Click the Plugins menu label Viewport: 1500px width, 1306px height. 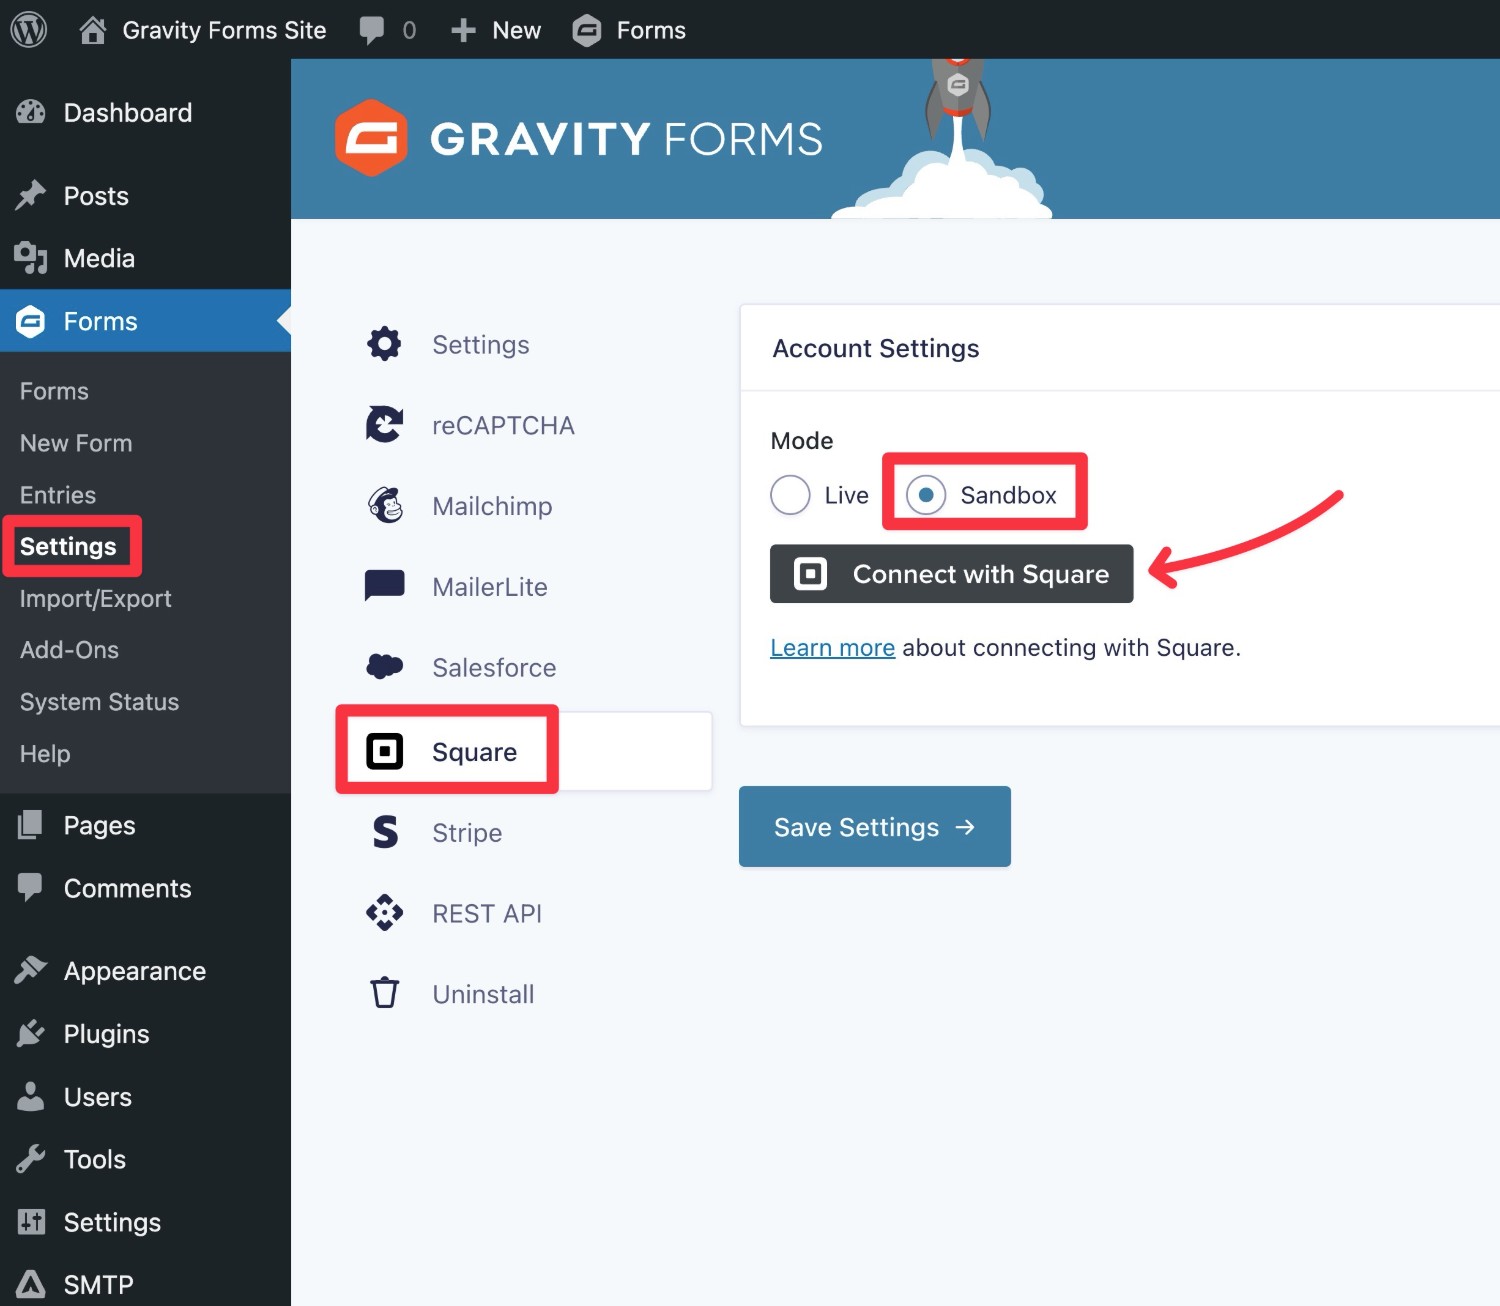tap(106, 1034)
